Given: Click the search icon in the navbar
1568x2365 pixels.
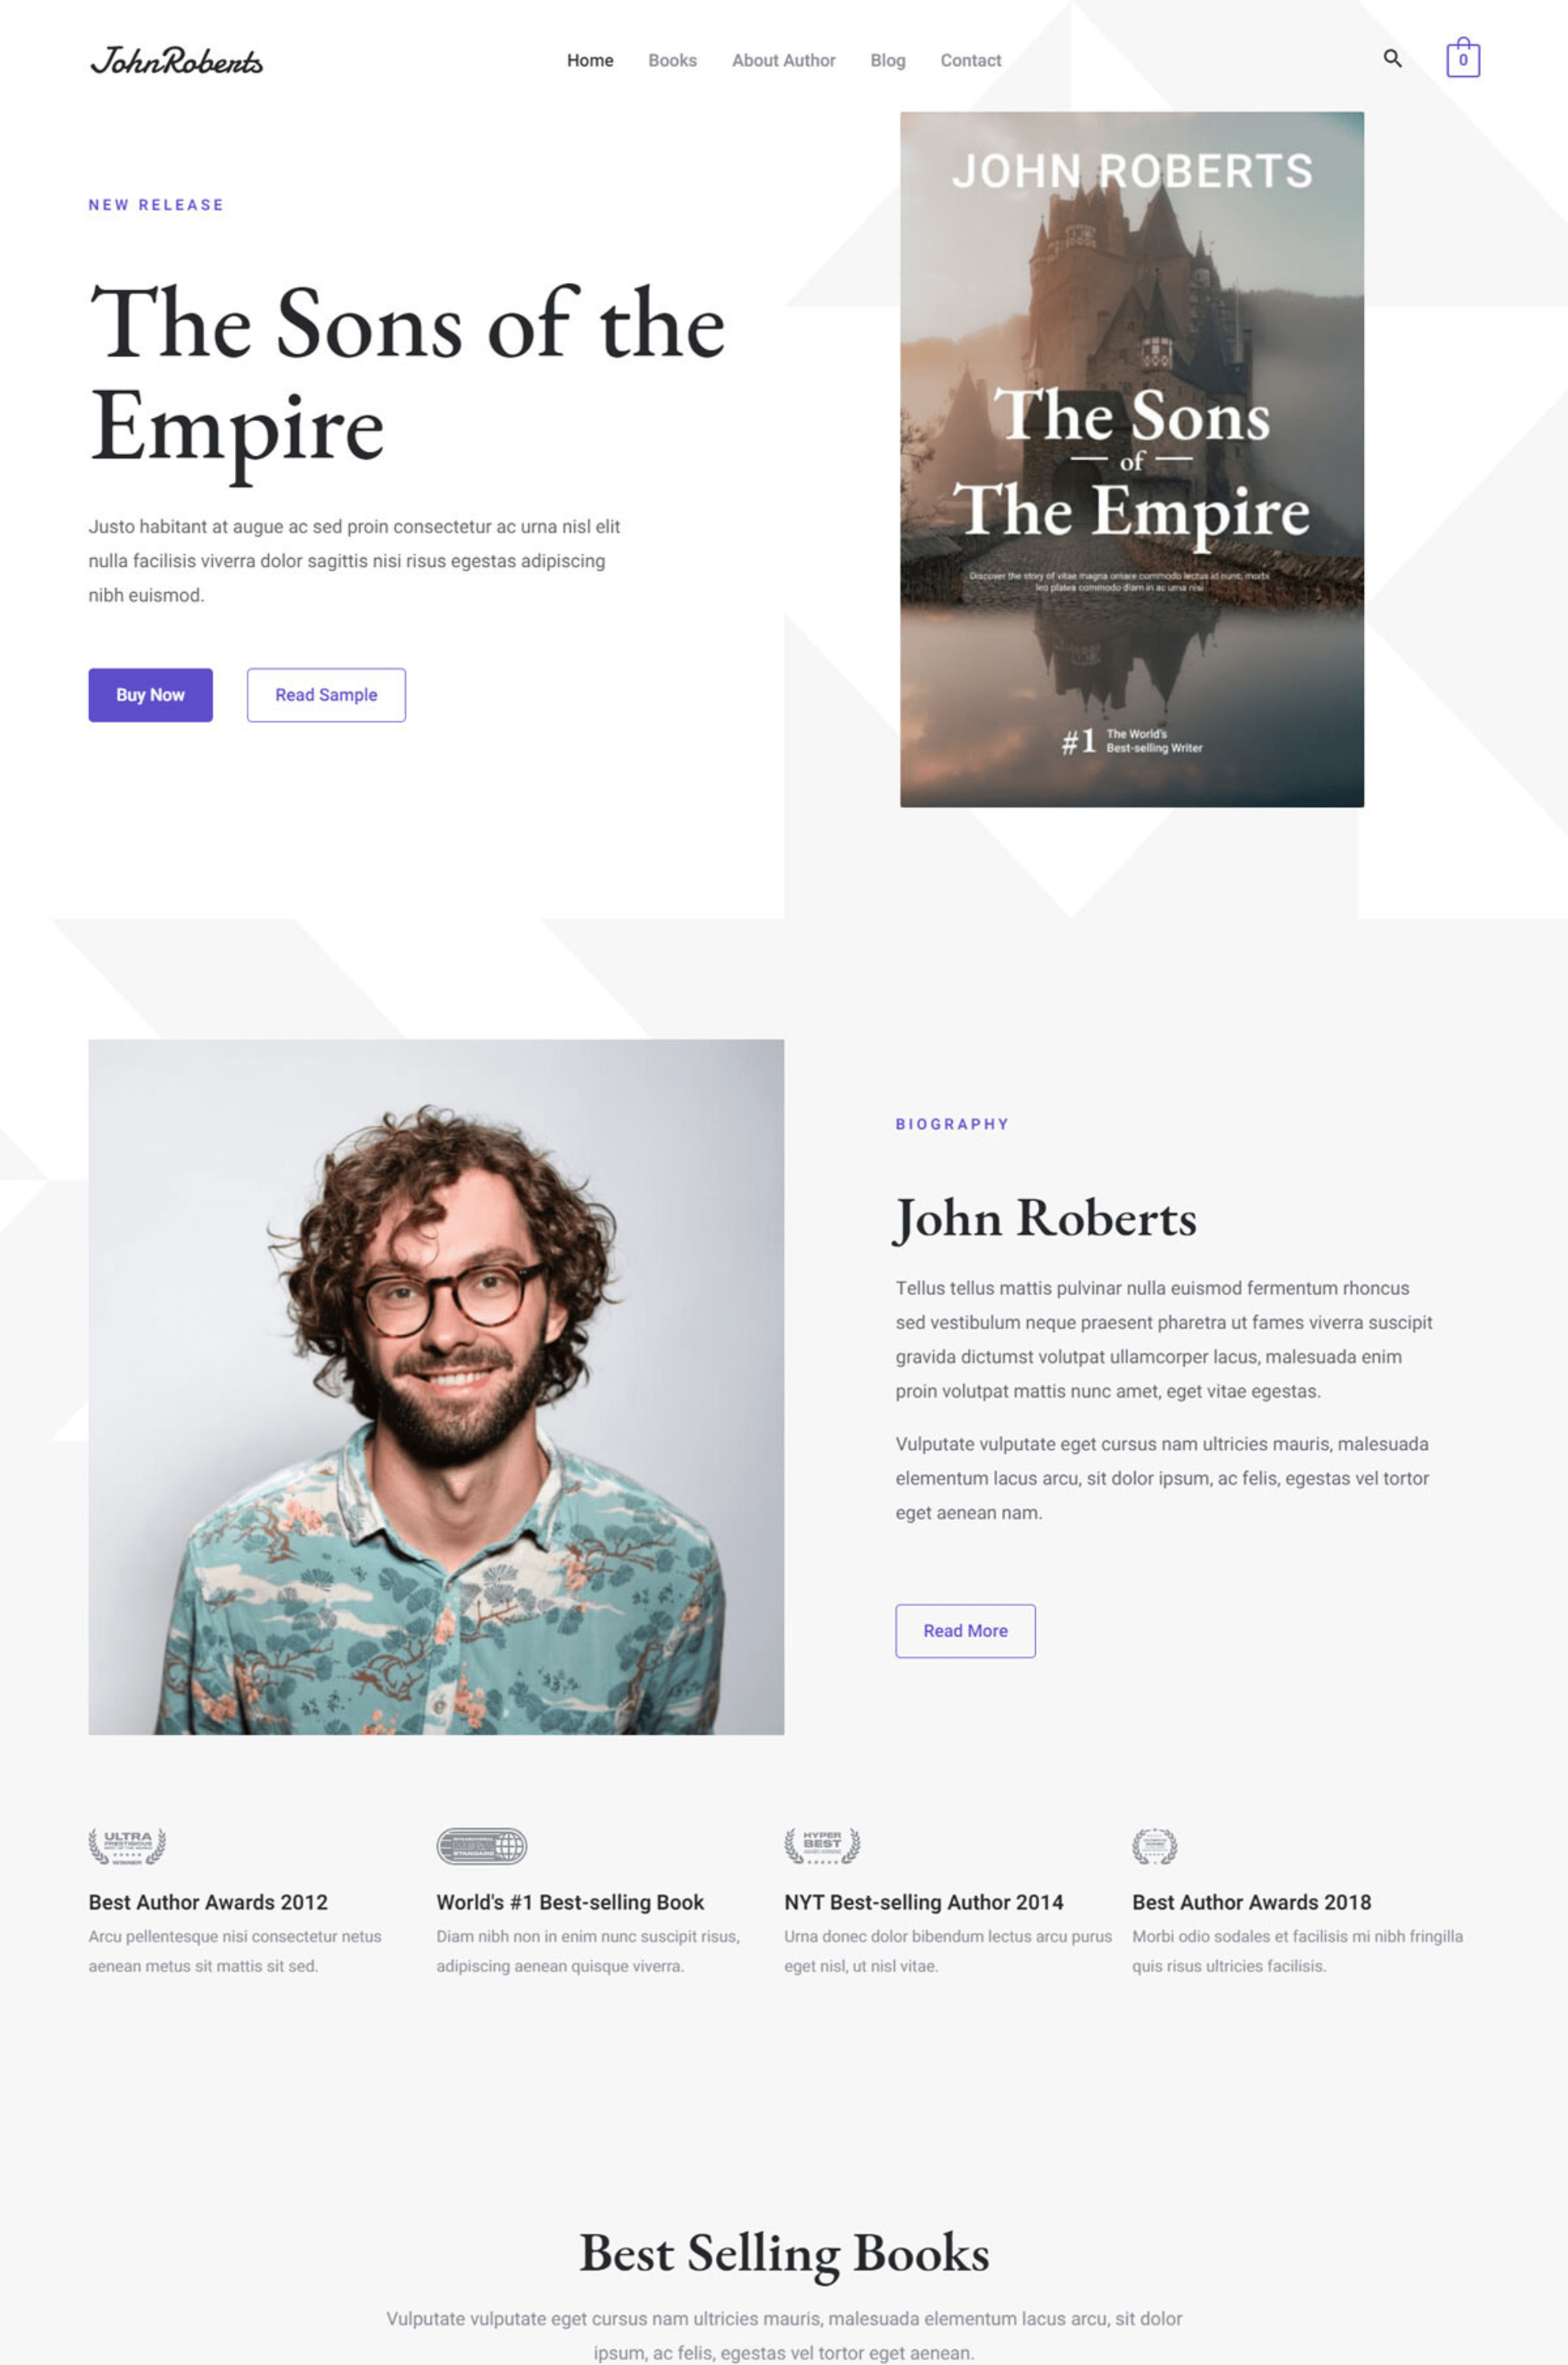Looking at the screenshot, I should click(x=1390, y=59).
